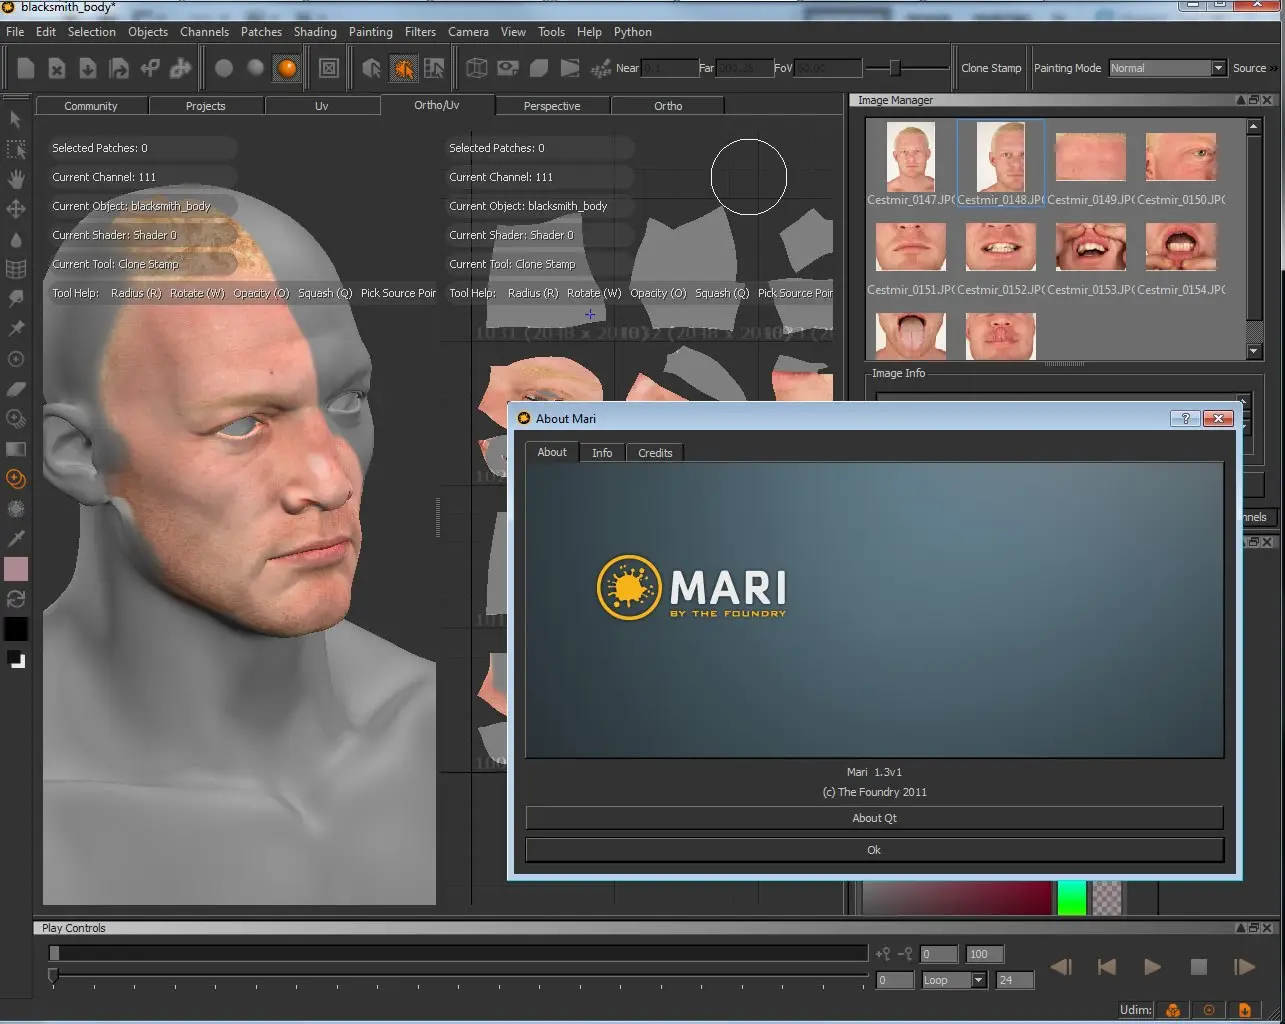Viewport: 1285px width, 1024px height.
Task: Click the Near clipping input field
Action: coord(670,68)
